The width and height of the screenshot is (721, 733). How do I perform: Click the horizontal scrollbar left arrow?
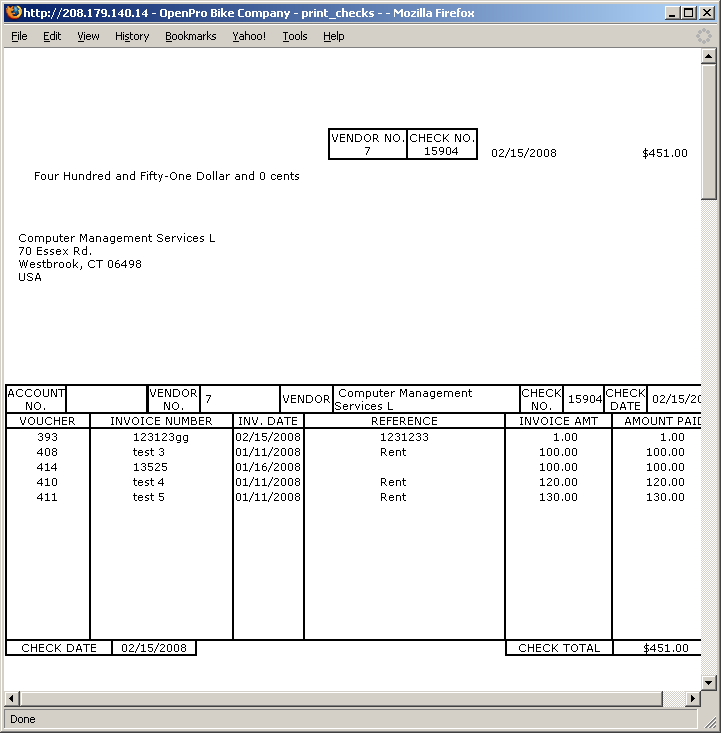pyautogui.click(x=12, y=698)
